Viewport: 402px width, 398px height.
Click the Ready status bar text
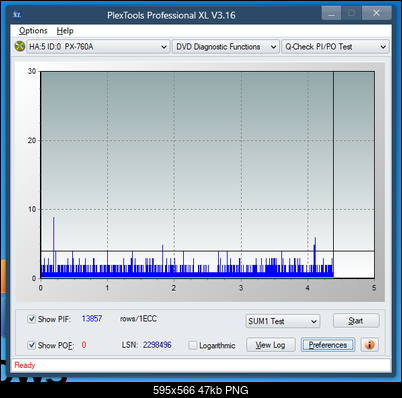pyautogui.click(x=25, y=365)
